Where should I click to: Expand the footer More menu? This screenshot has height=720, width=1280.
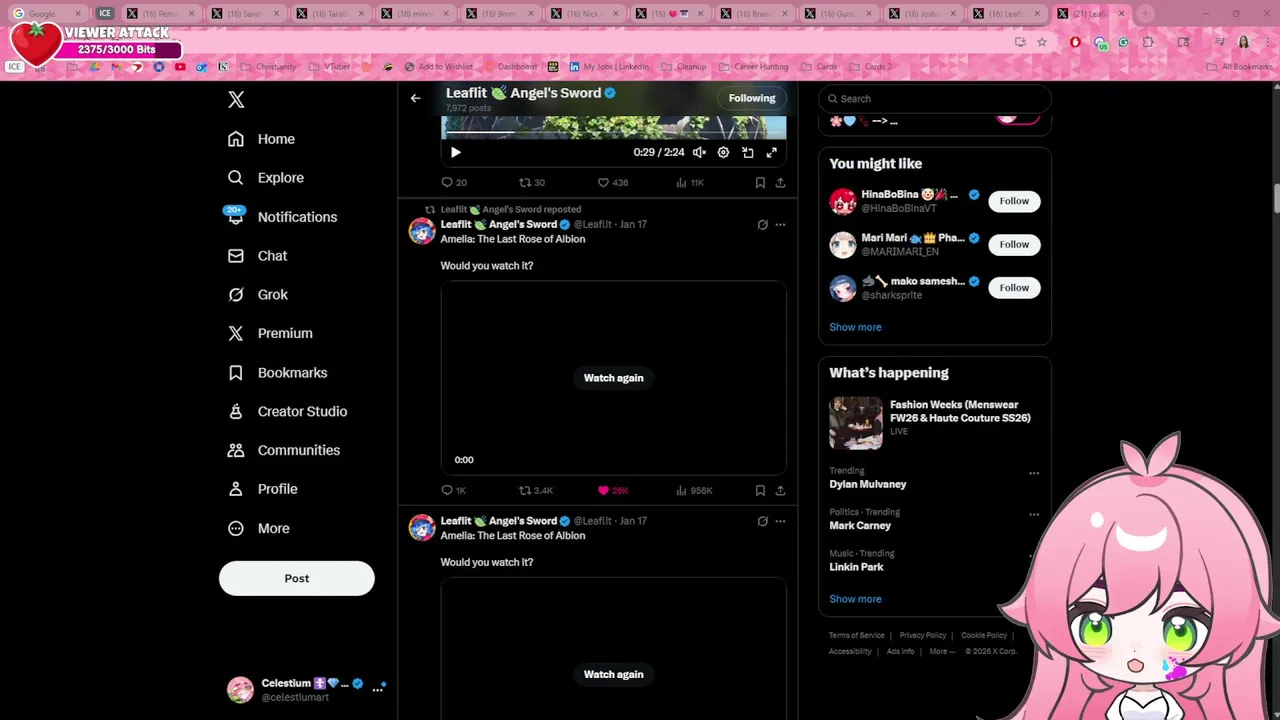point(941,651)
